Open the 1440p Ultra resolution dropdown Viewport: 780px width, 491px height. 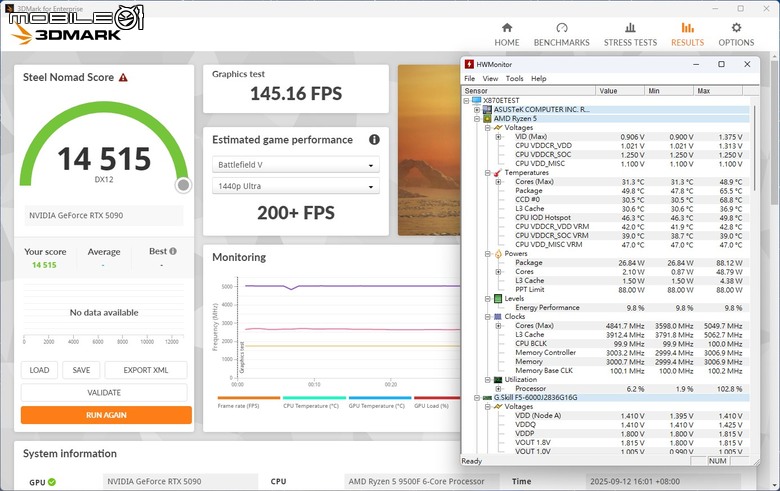pyautogui.click(x=295, y=186)
